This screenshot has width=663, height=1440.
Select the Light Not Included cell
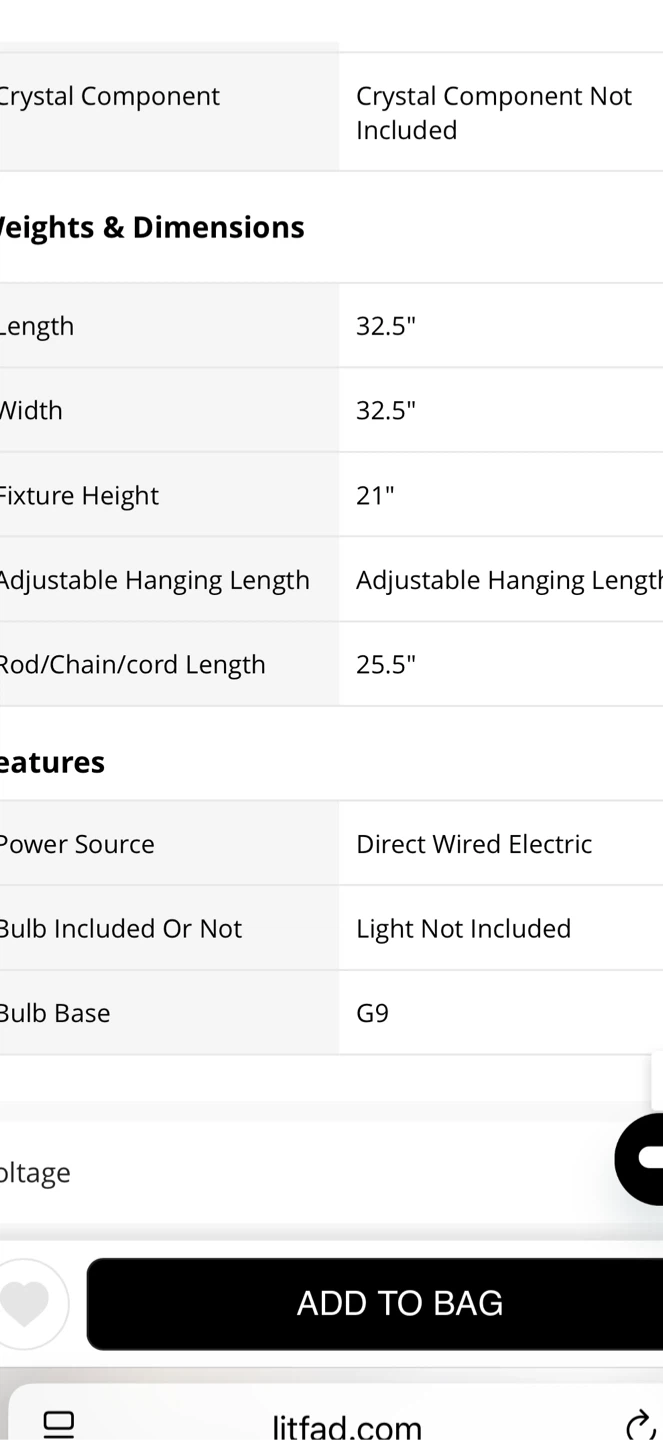point(501,928)
